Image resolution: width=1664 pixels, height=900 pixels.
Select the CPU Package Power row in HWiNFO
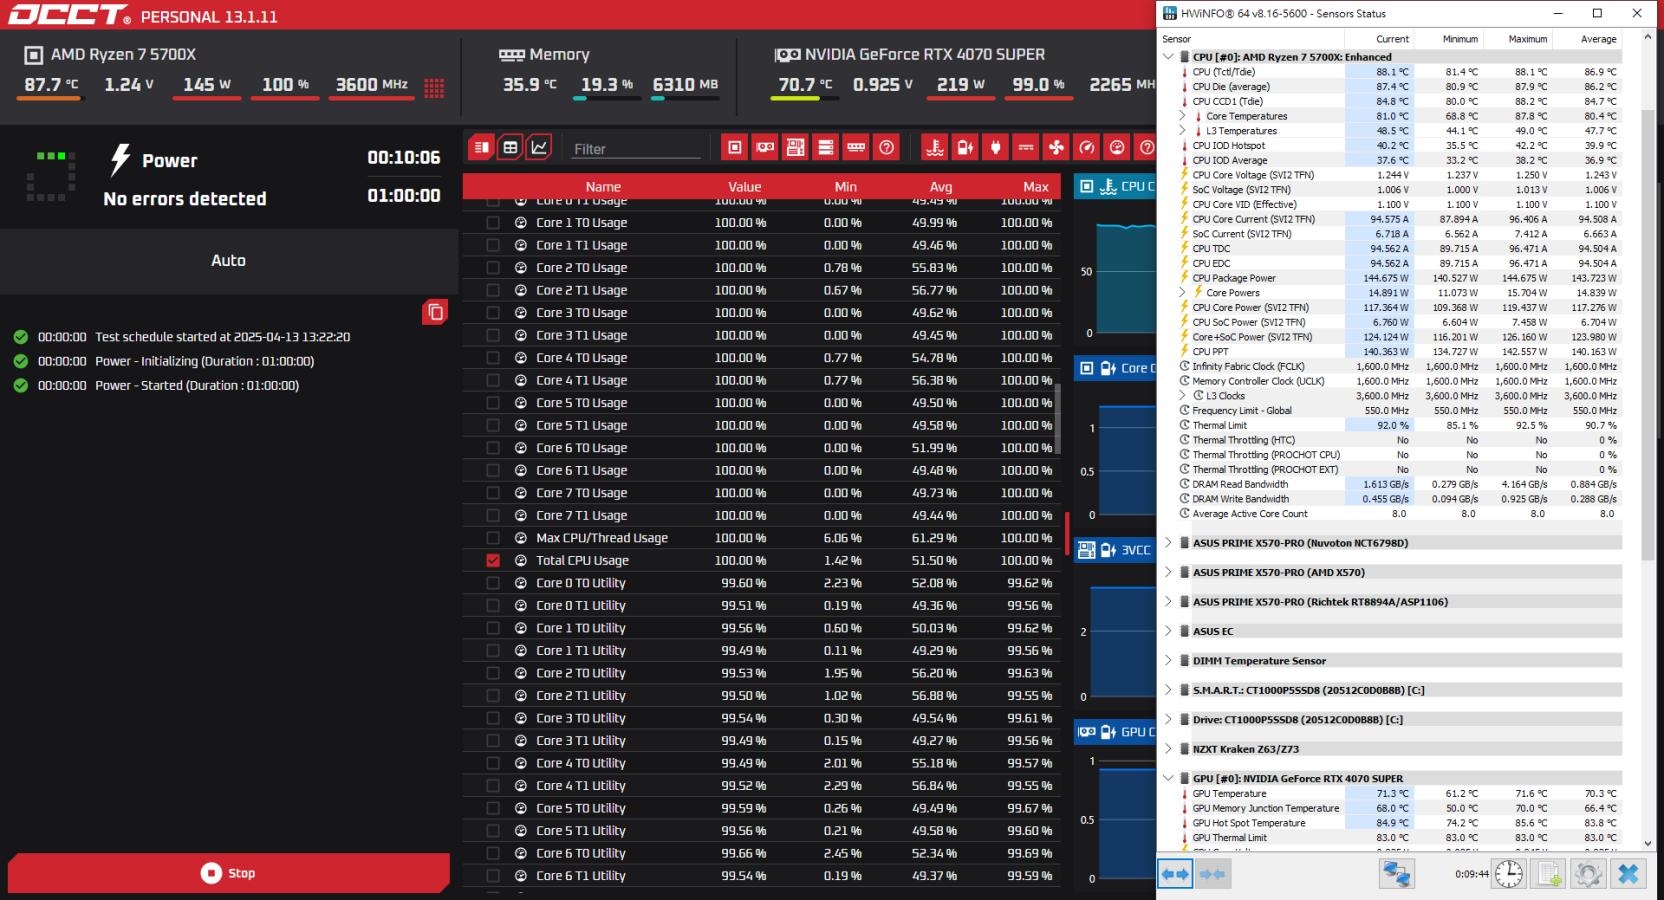tap(1400, 278)
